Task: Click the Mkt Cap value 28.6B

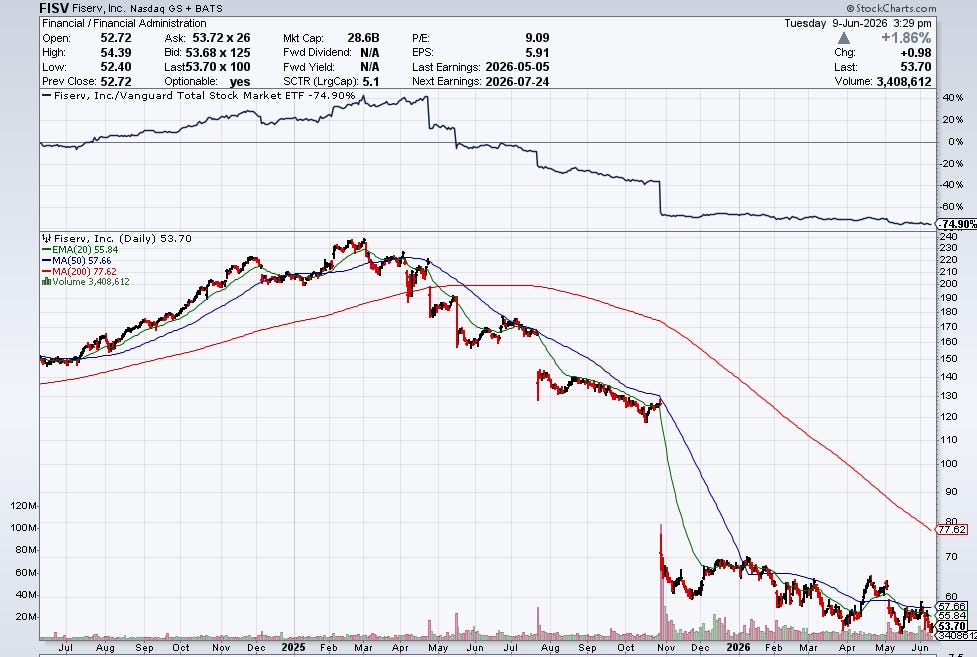Action: tap(363, 38)
